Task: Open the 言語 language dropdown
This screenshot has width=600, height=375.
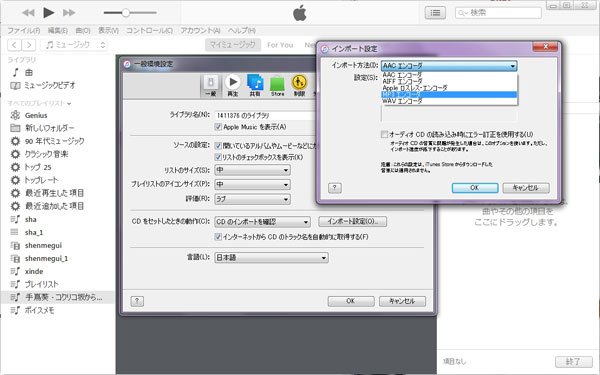Action: (271, 258)
